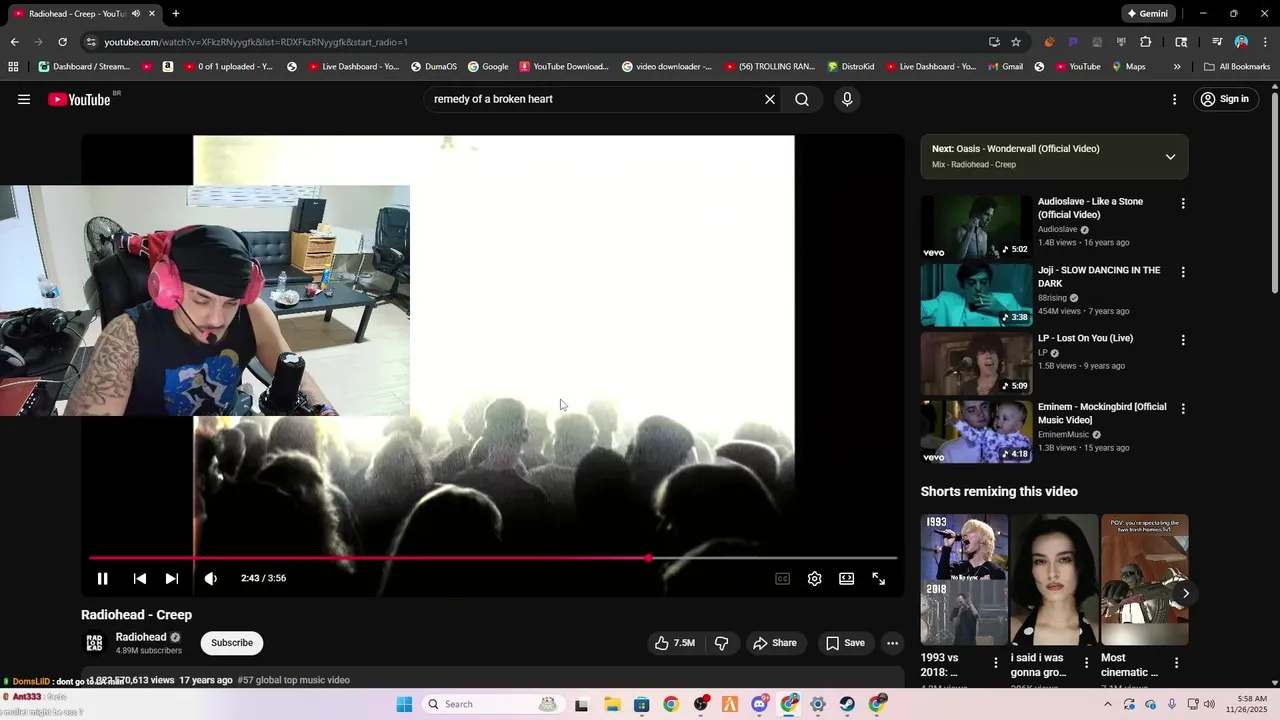
Task: Open options for 1993 vs 2018 Short
Action: click(995, 662)
